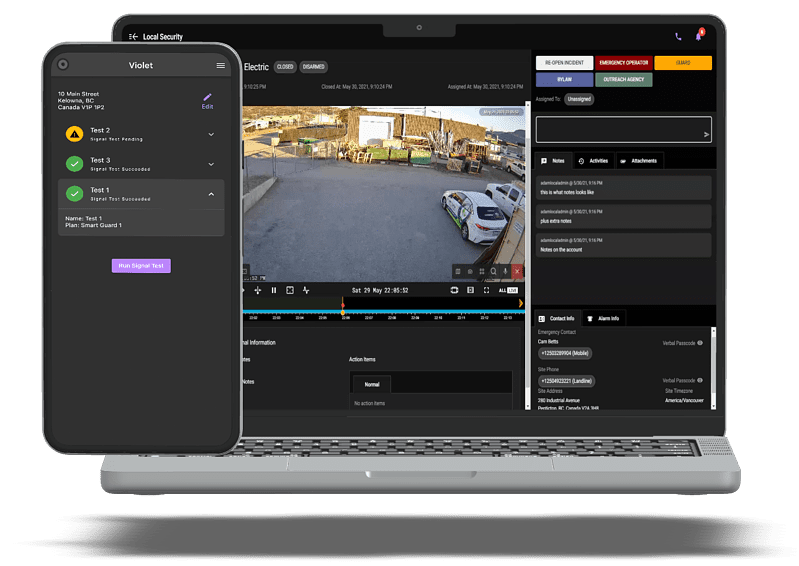The image size is (799, 566).
Task: Click the incident panel vertical scrollbar
Action: (x=527, y=255)
